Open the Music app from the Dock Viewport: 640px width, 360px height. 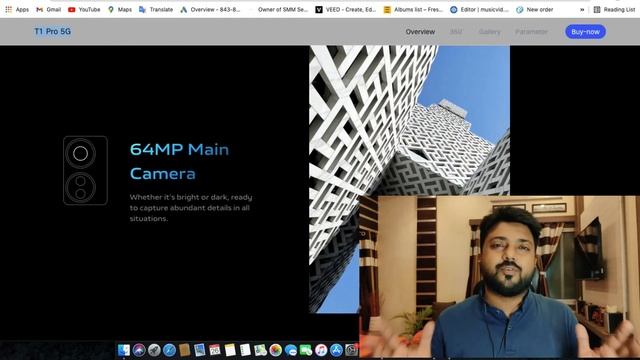click(321, 350)
